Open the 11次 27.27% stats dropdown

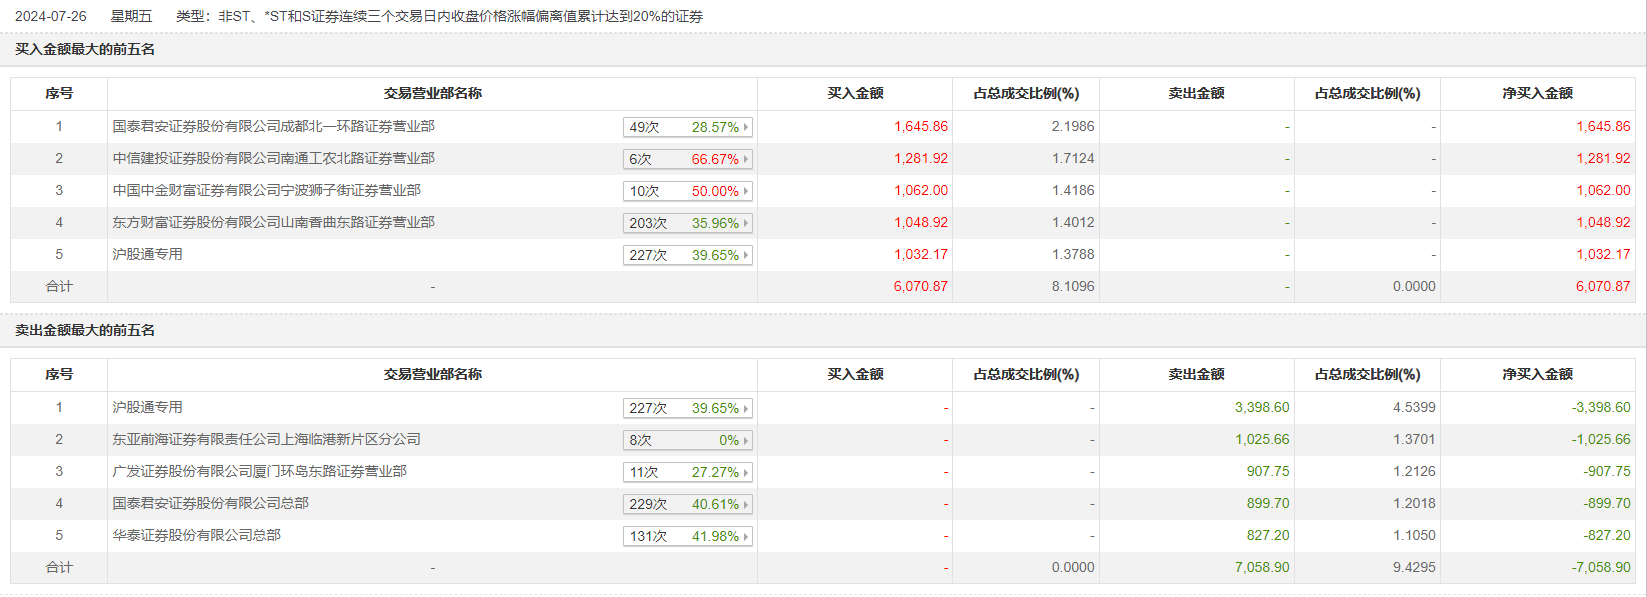[687, 472]
